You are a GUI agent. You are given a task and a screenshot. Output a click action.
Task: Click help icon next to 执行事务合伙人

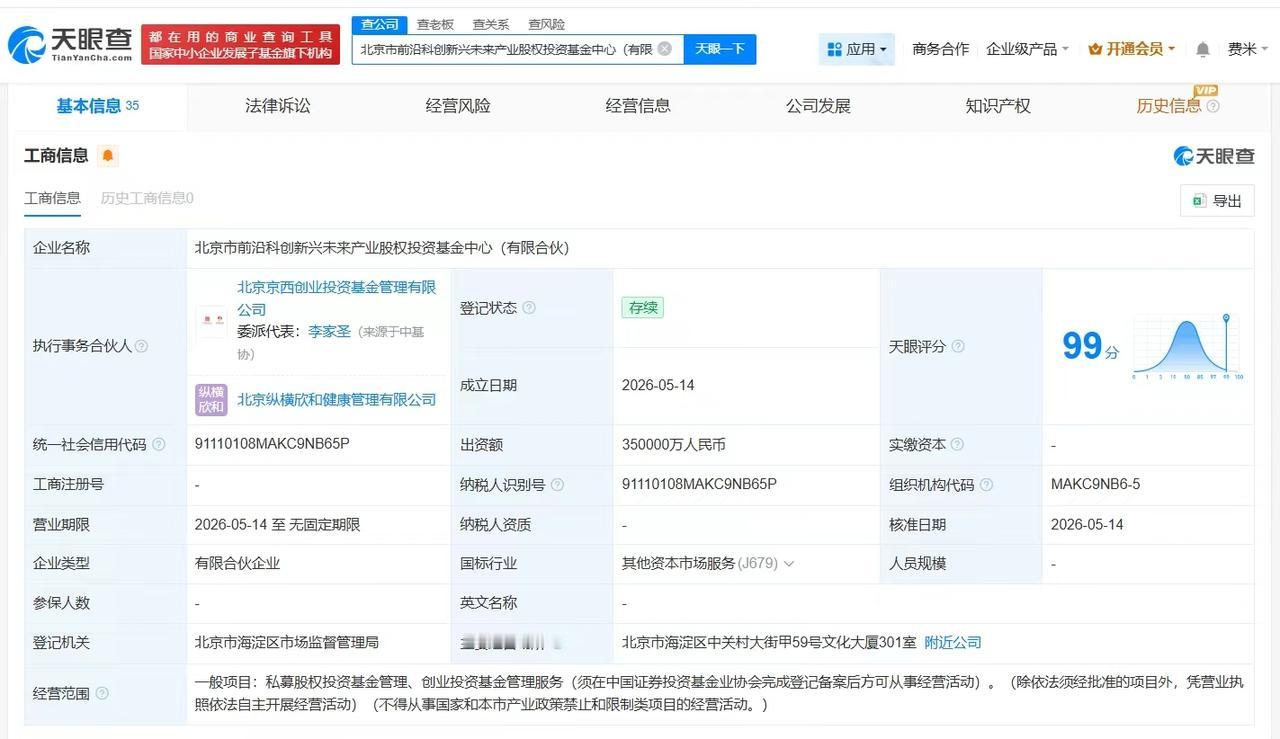[x=141, y=346]
